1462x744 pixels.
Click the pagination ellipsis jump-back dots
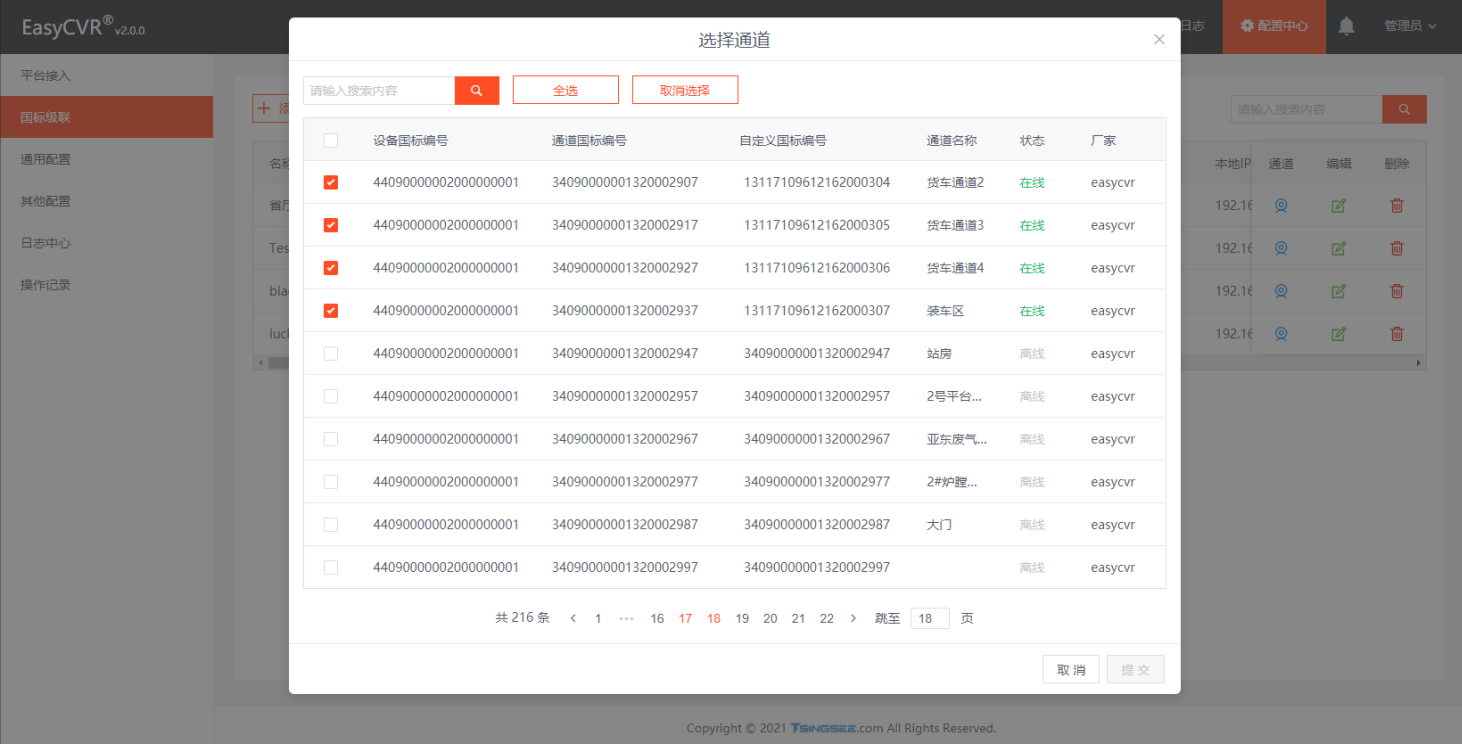[627, 618]
